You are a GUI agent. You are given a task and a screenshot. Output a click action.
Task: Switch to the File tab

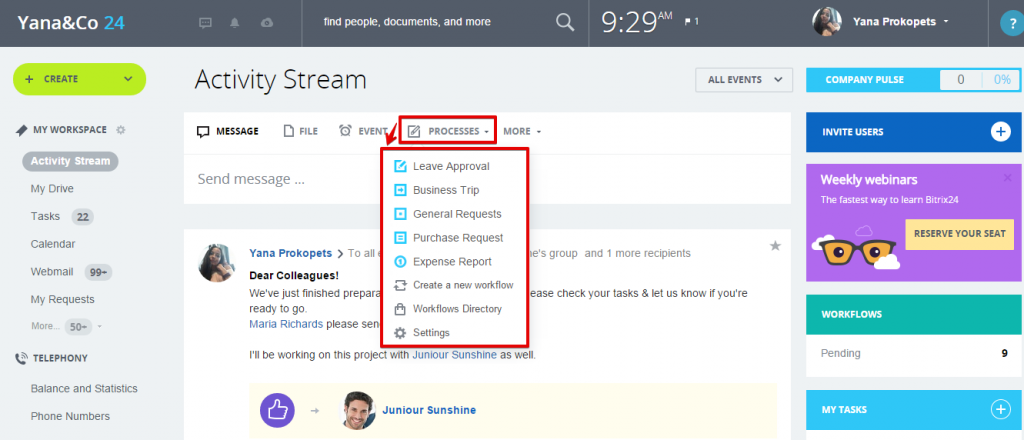300,131
